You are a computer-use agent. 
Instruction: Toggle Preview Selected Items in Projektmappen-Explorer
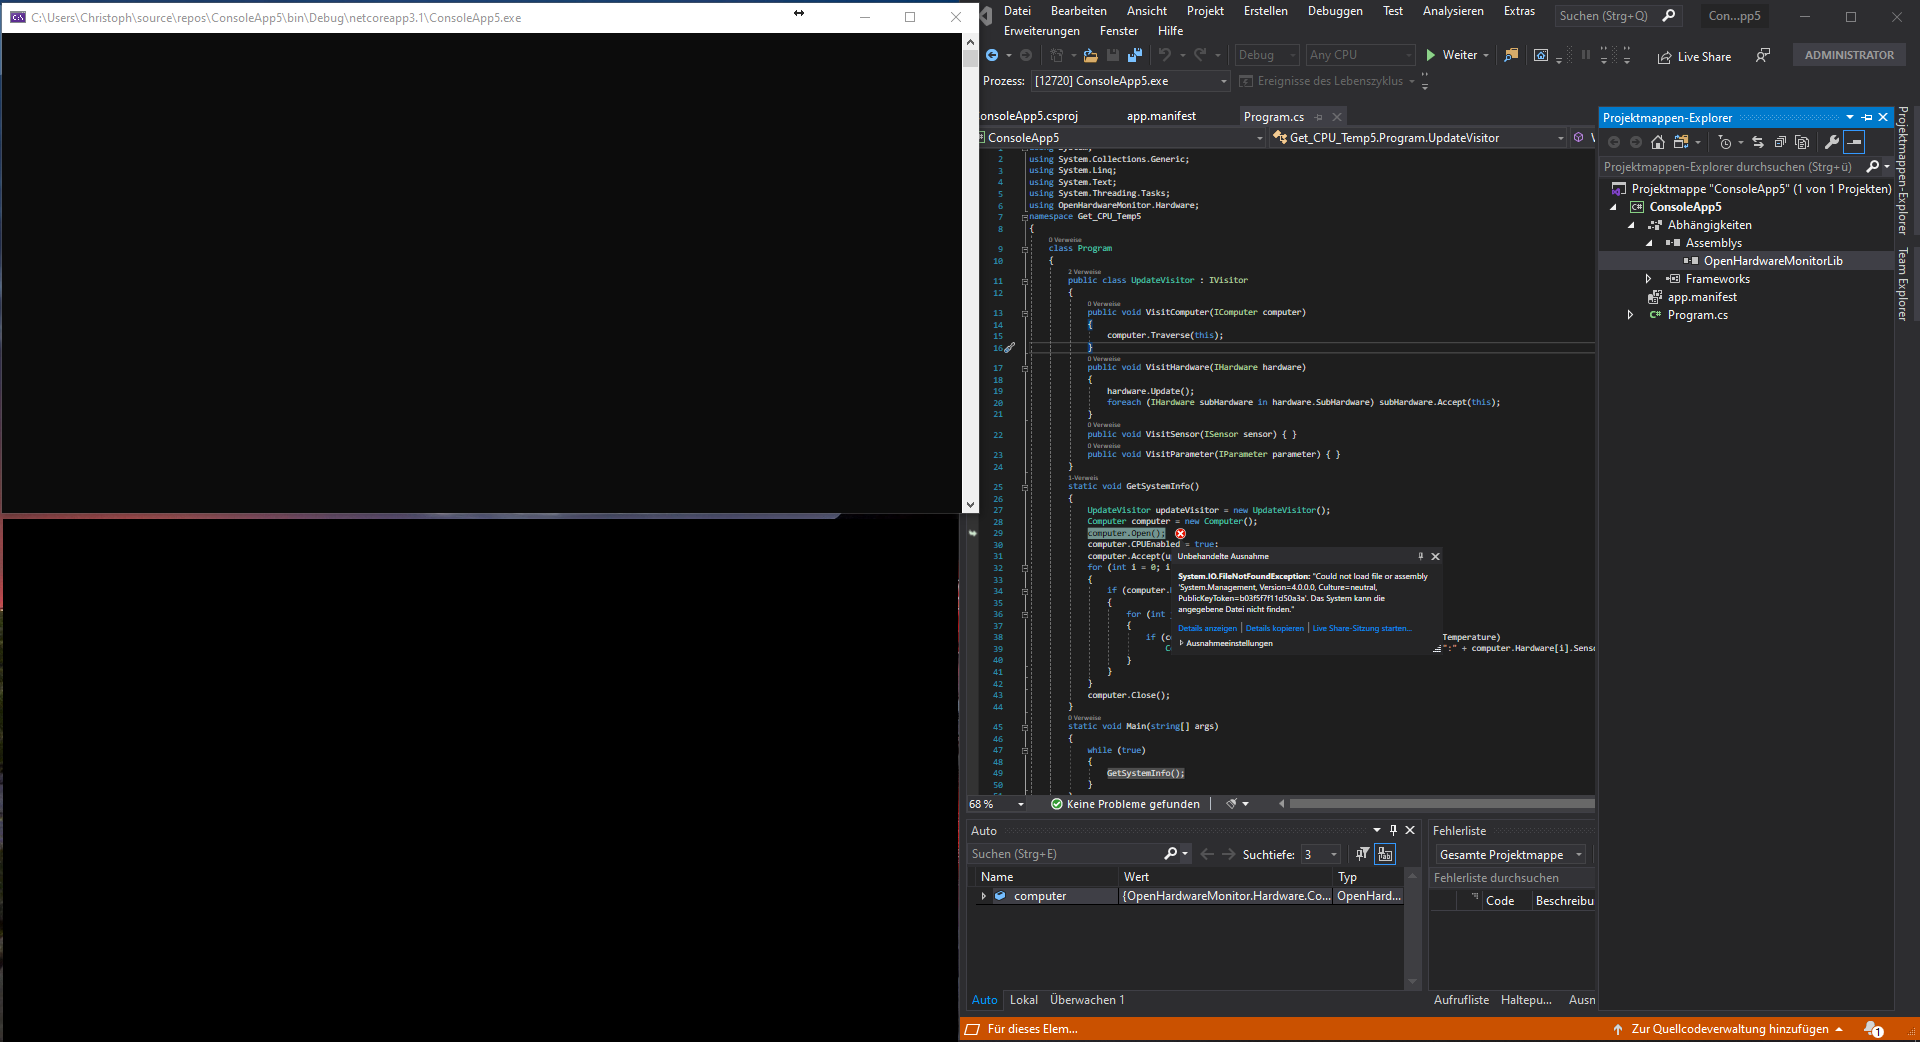coord(1854,143)
